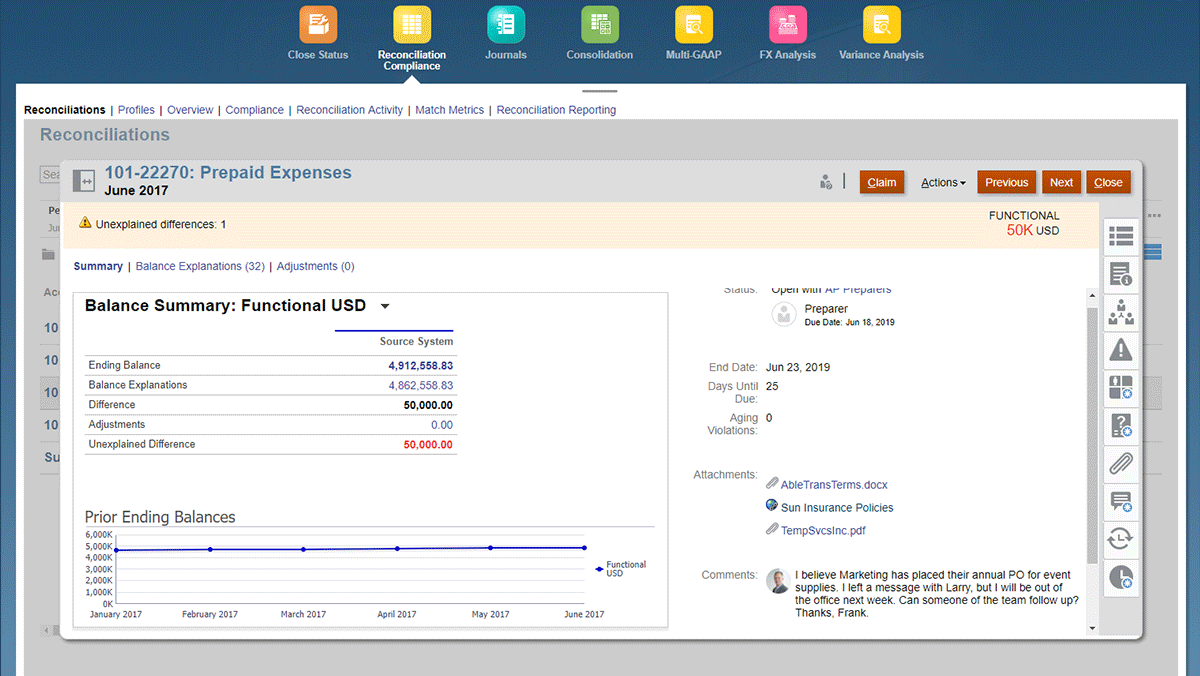Click the Next button
Screen dimensions: 1200x676
coord(1061,182)
